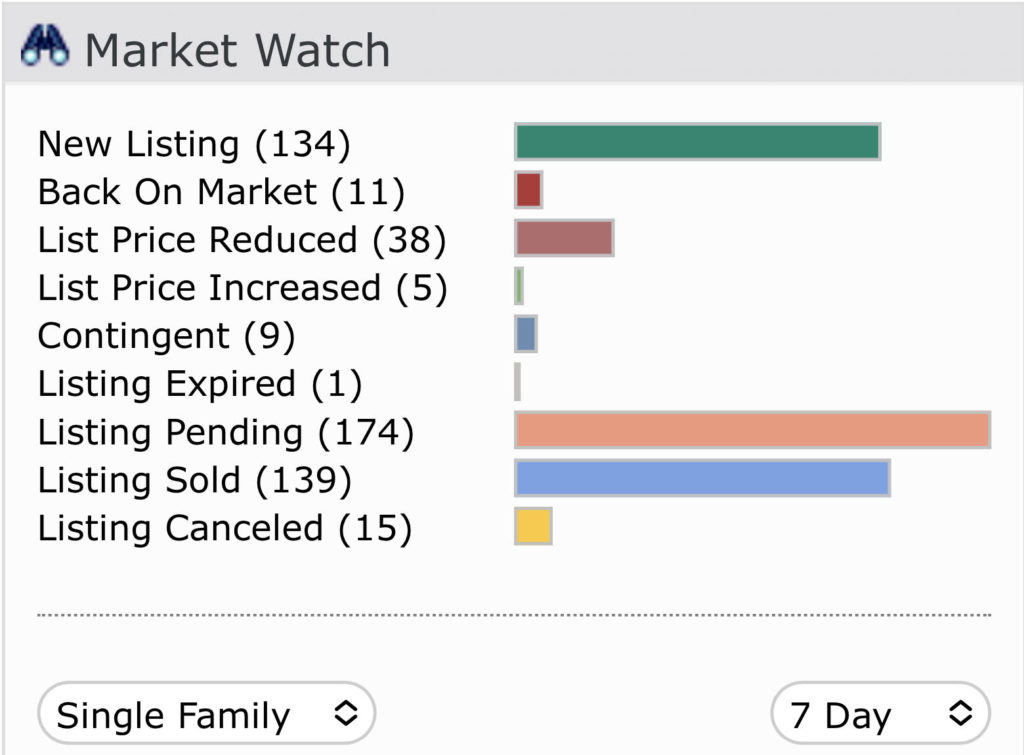
Task: View List Price Increased (5) listings
Action: point(242,288)
